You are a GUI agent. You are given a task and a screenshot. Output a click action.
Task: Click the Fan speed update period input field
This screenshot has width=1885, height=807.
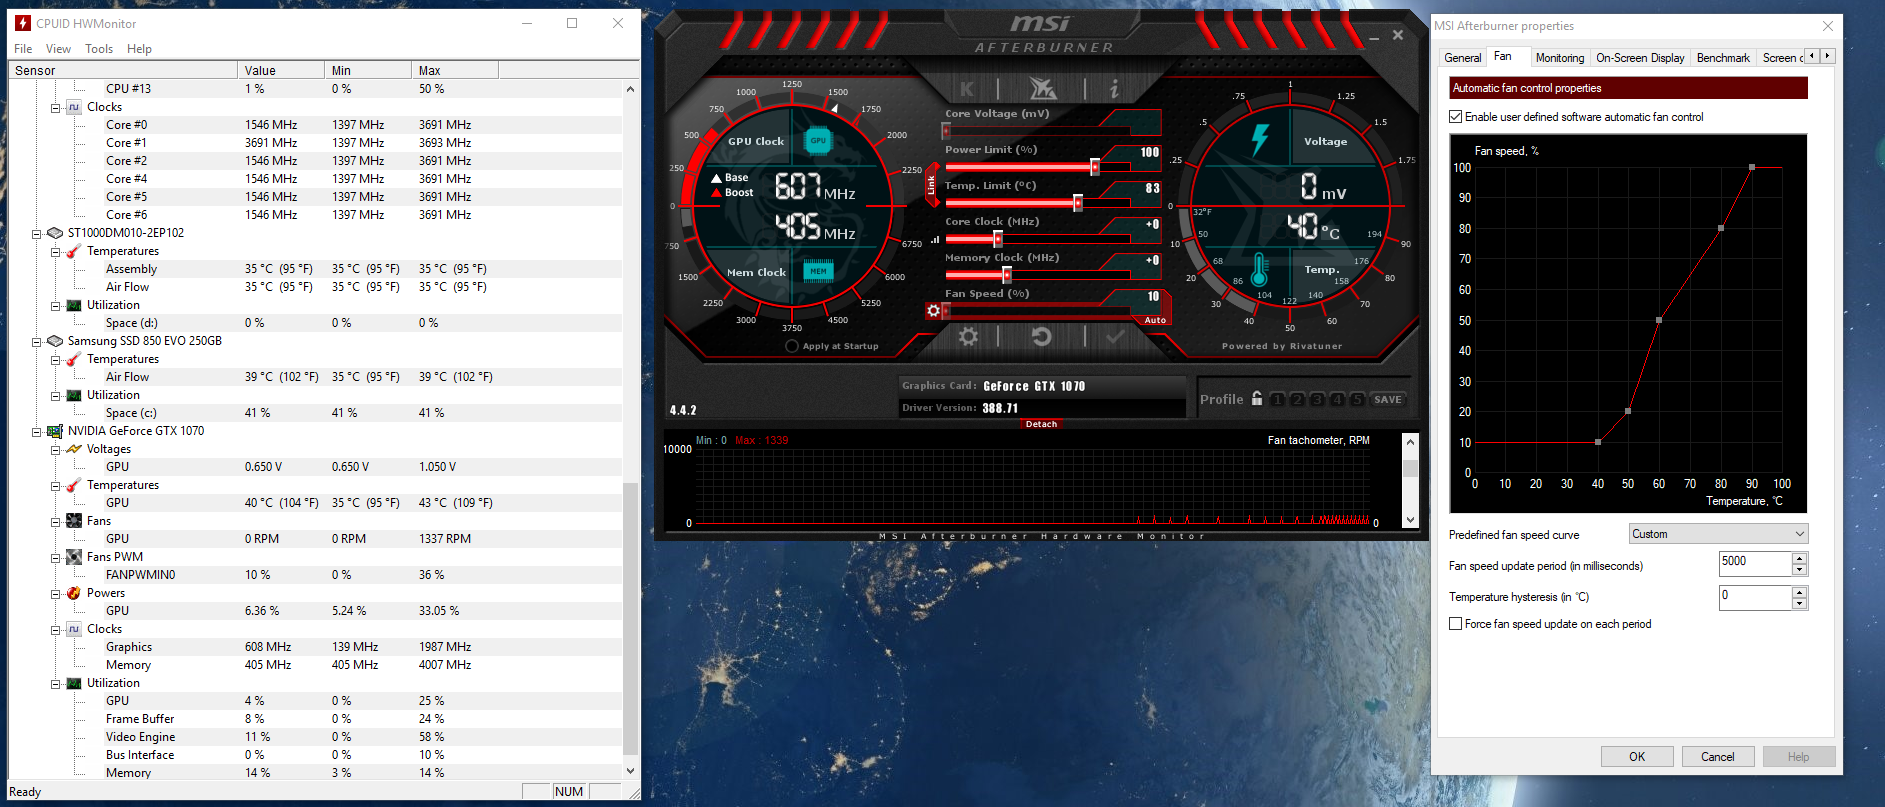coord(1754,564)
